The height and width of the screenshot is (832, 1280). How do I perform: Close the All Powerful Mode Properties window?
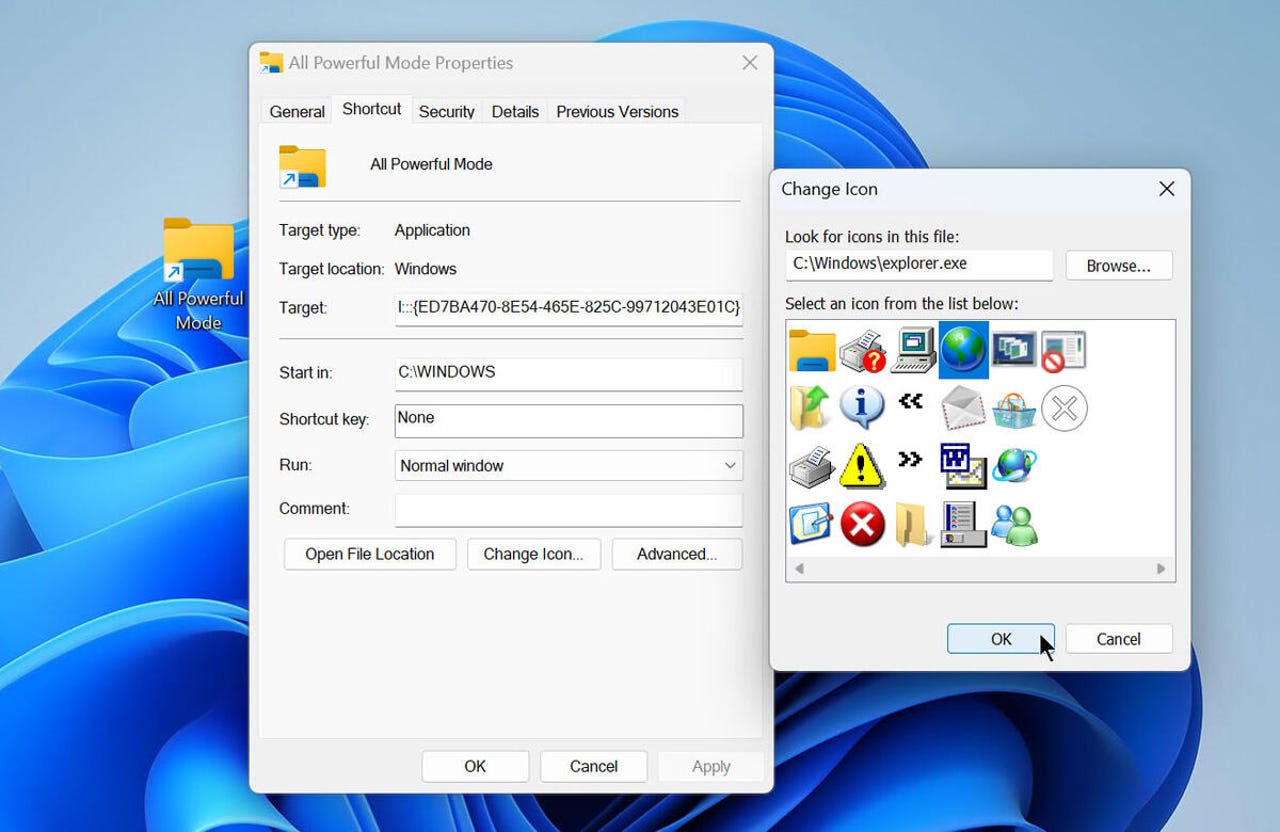749,63
